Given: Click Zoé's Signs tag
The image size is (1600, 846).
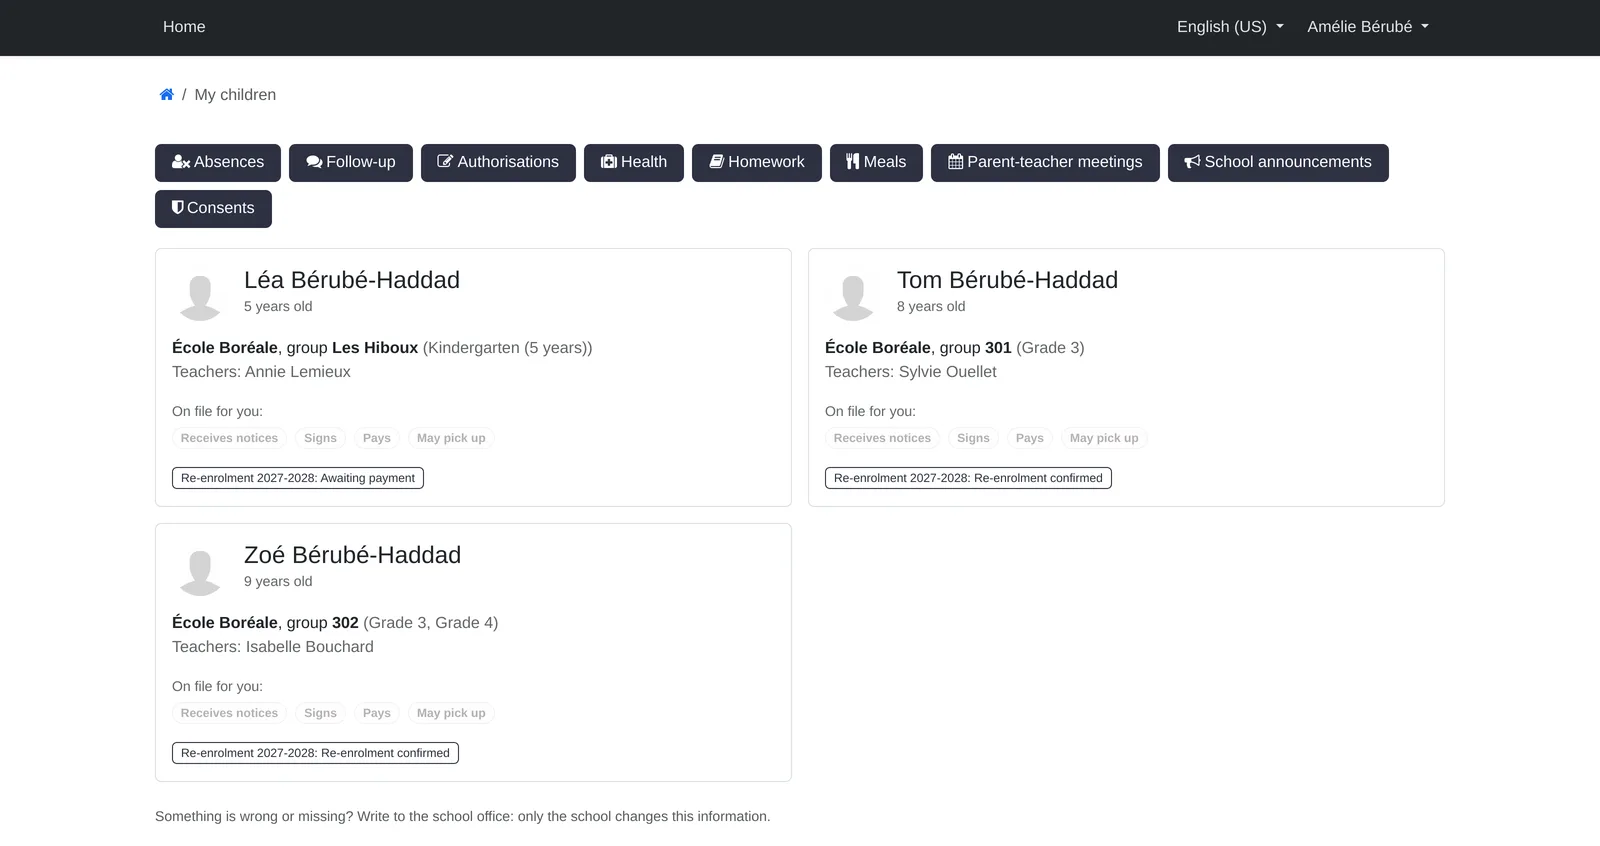Looking at the screenshot, I should pyautogui.click(x=320, y=713).
